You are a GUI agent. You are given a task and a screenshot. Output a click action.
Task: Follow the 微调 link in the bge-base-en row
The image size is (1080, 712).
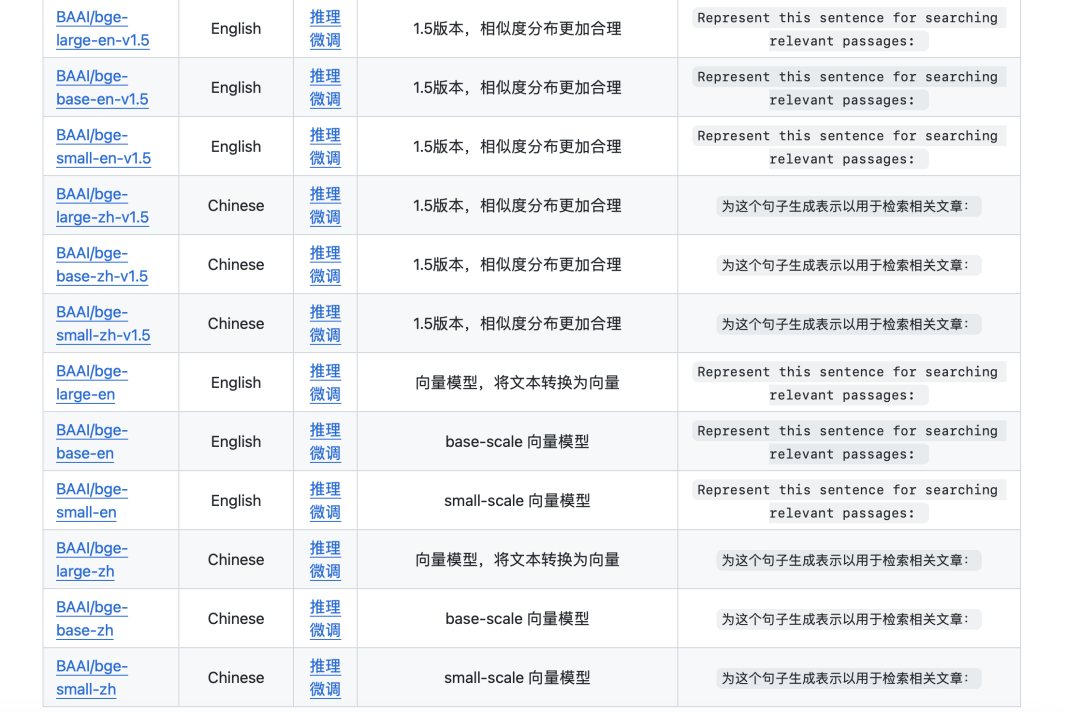click(x=325, y=454)
